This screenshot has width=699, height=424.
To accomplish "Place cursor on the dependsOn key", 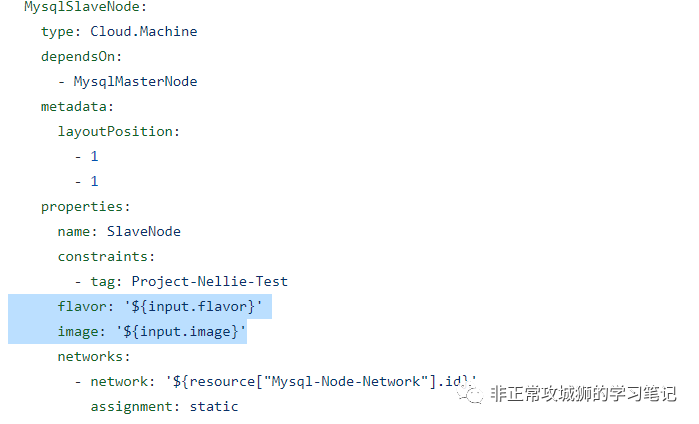I will click(81, 57).
